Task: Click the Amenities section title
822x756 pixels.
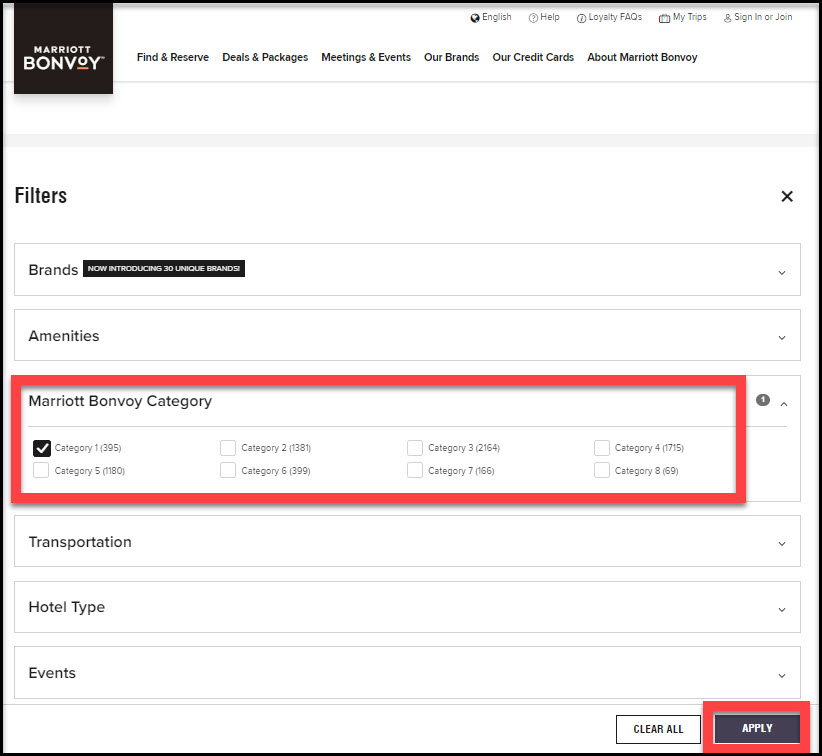Action: [63, 336]
